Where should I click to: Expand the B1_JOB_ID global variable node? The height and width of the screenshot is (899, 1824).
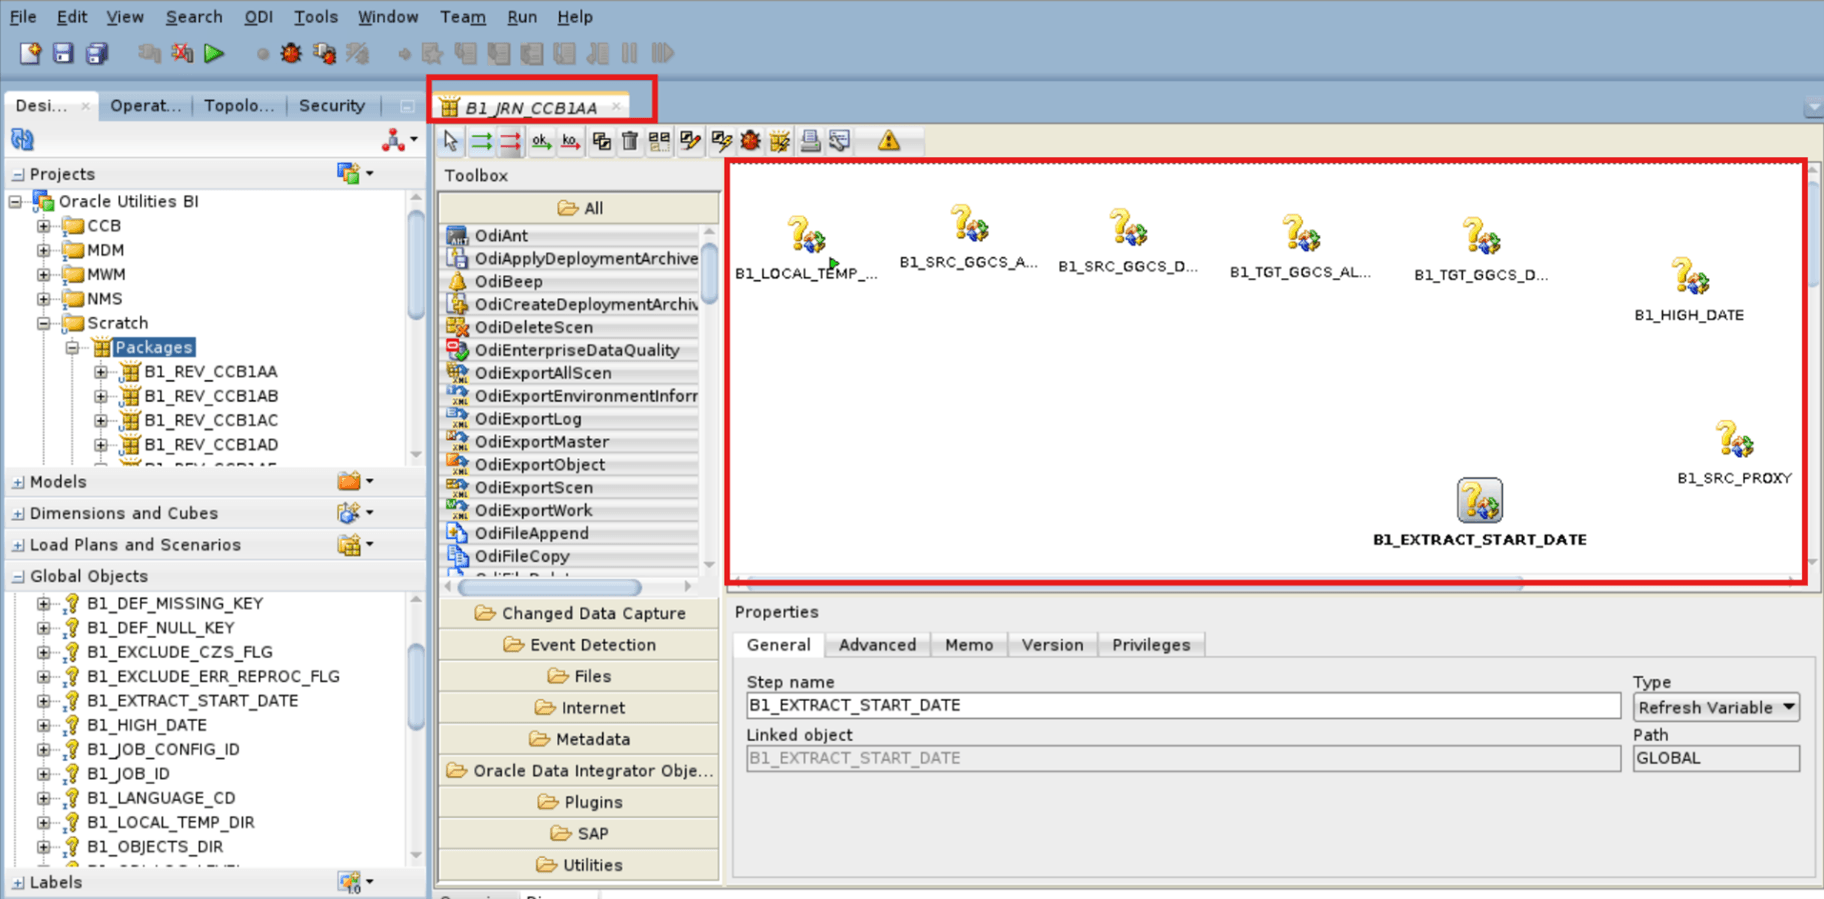[44, 774]
